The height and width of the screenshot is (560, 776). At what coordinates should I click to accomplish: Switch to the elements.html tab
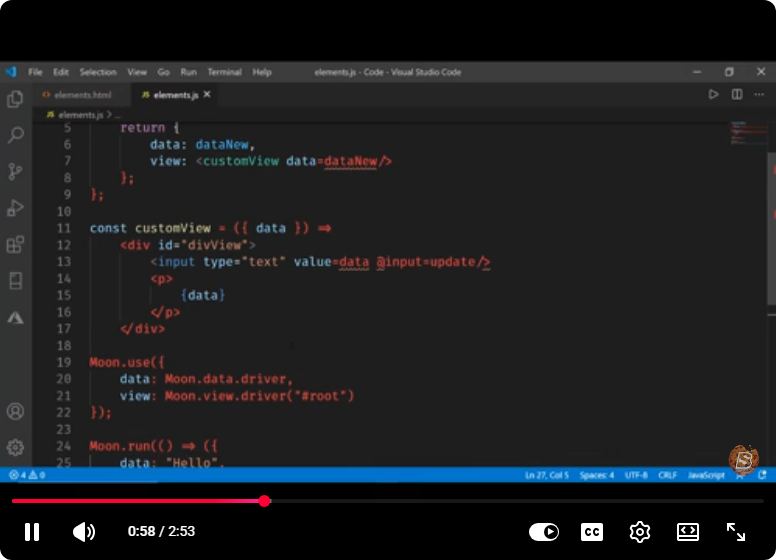pos(77,94)
